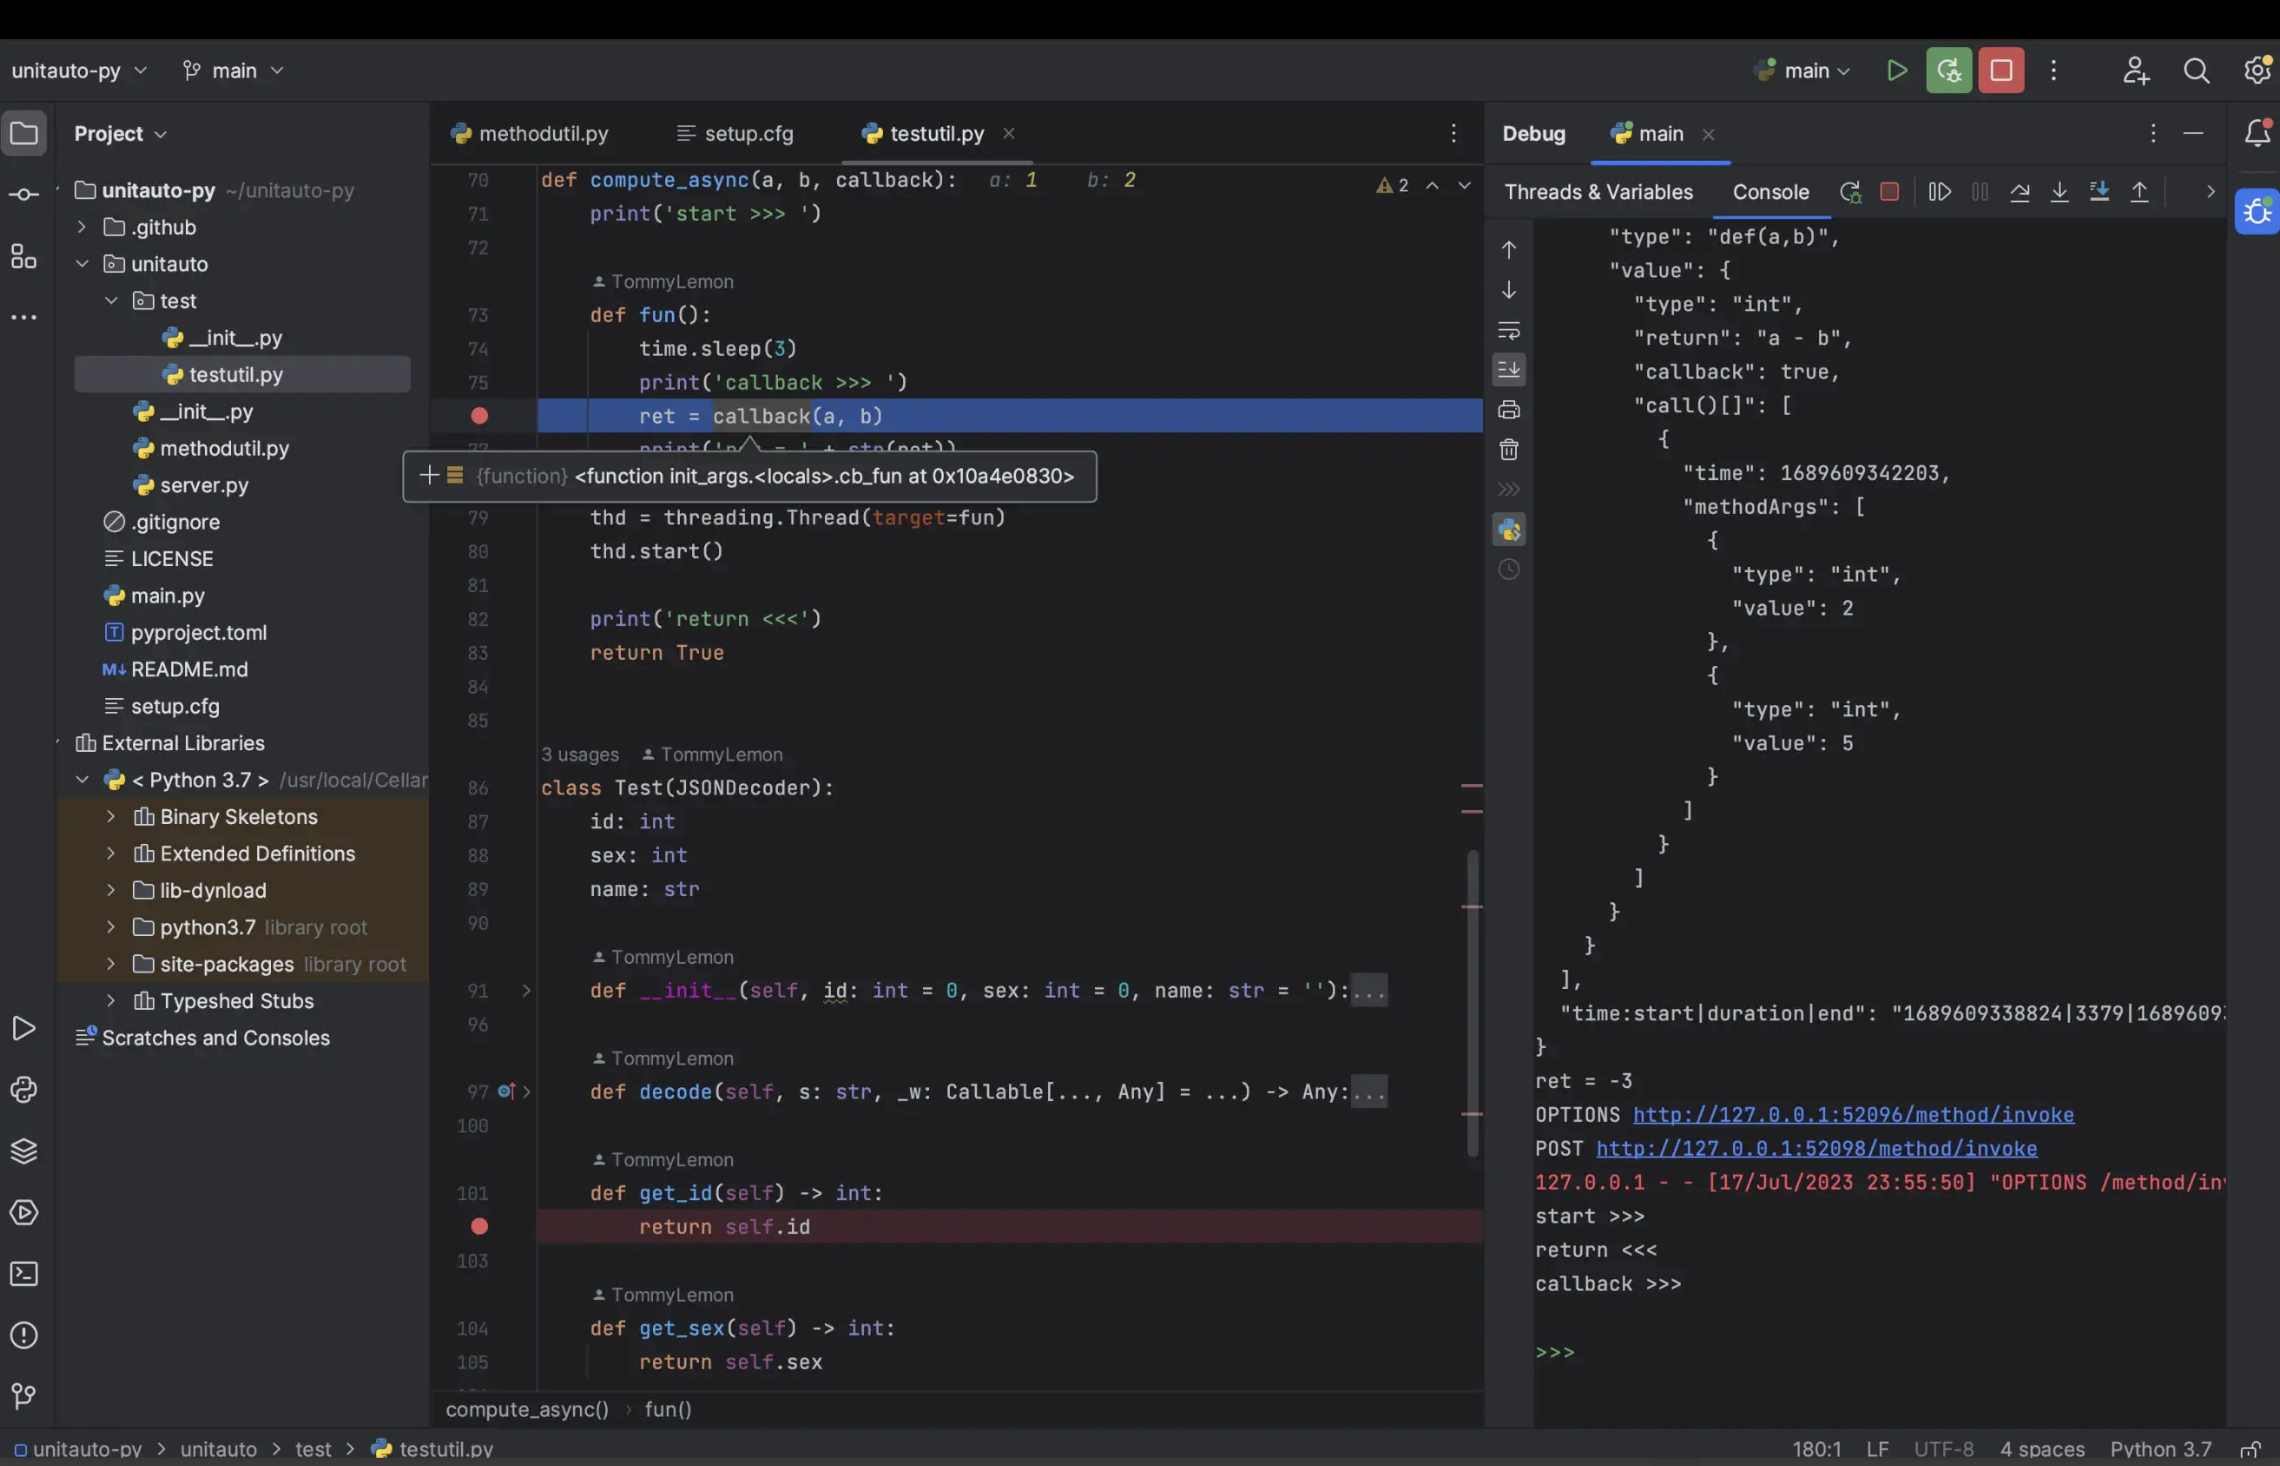Open the POST 127.0.0.1:52098 invoke link
2280x1466 pixels.
click(x=1816, y=1148)
